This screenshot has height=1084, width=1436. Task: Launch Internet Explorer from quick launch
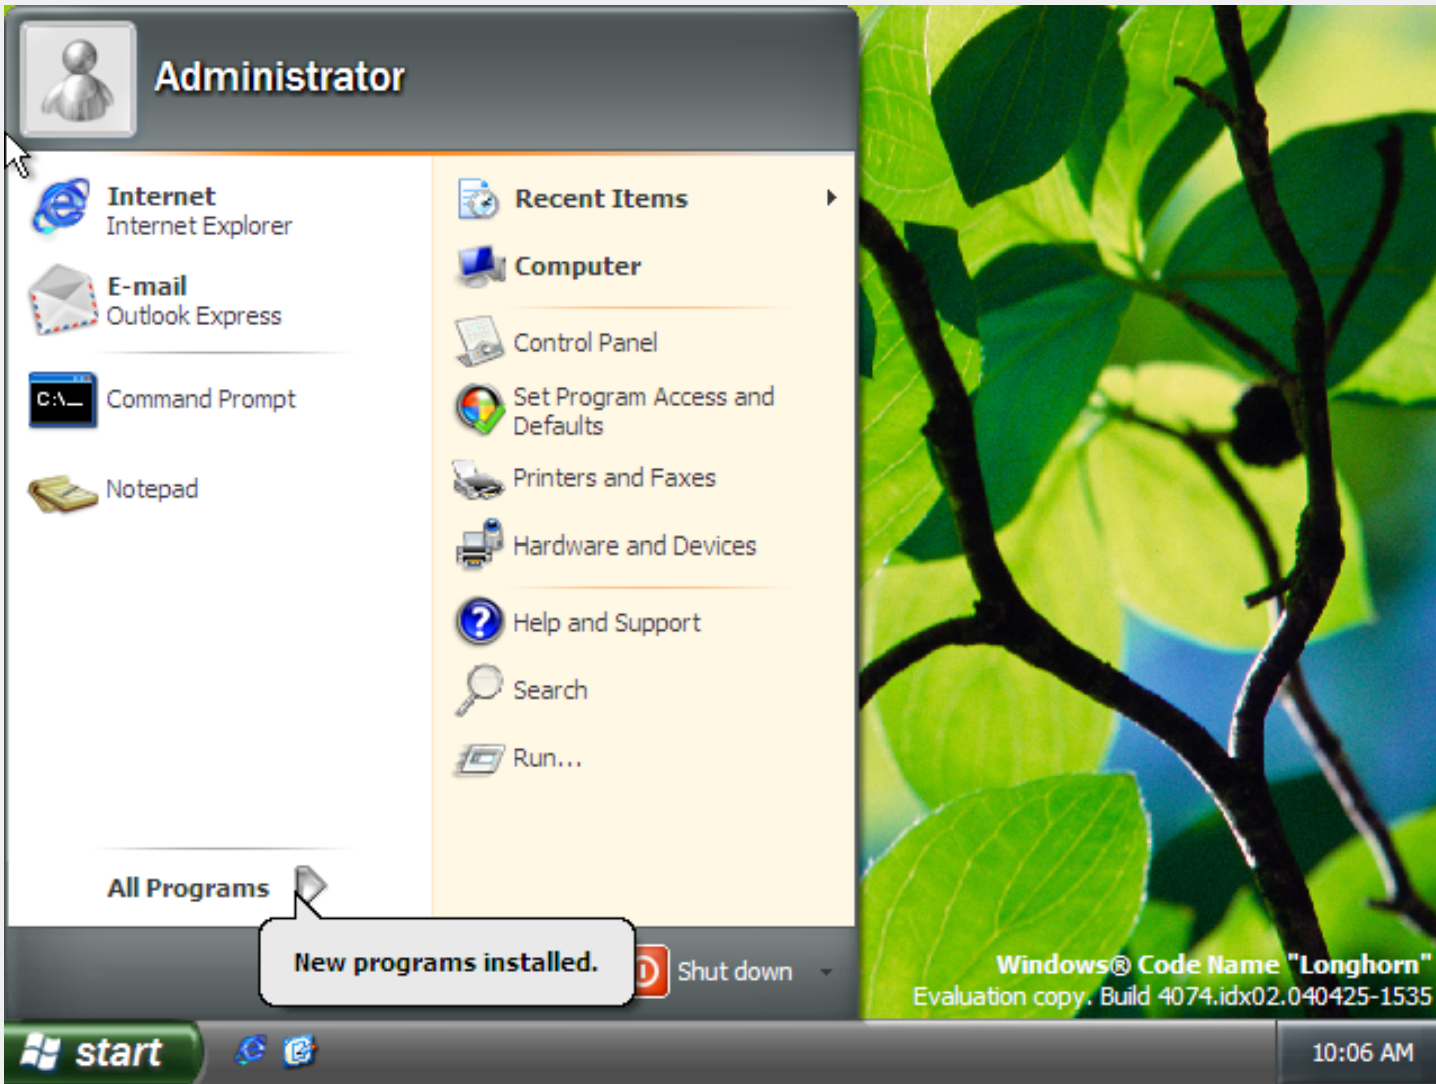tap(251, 1051)
